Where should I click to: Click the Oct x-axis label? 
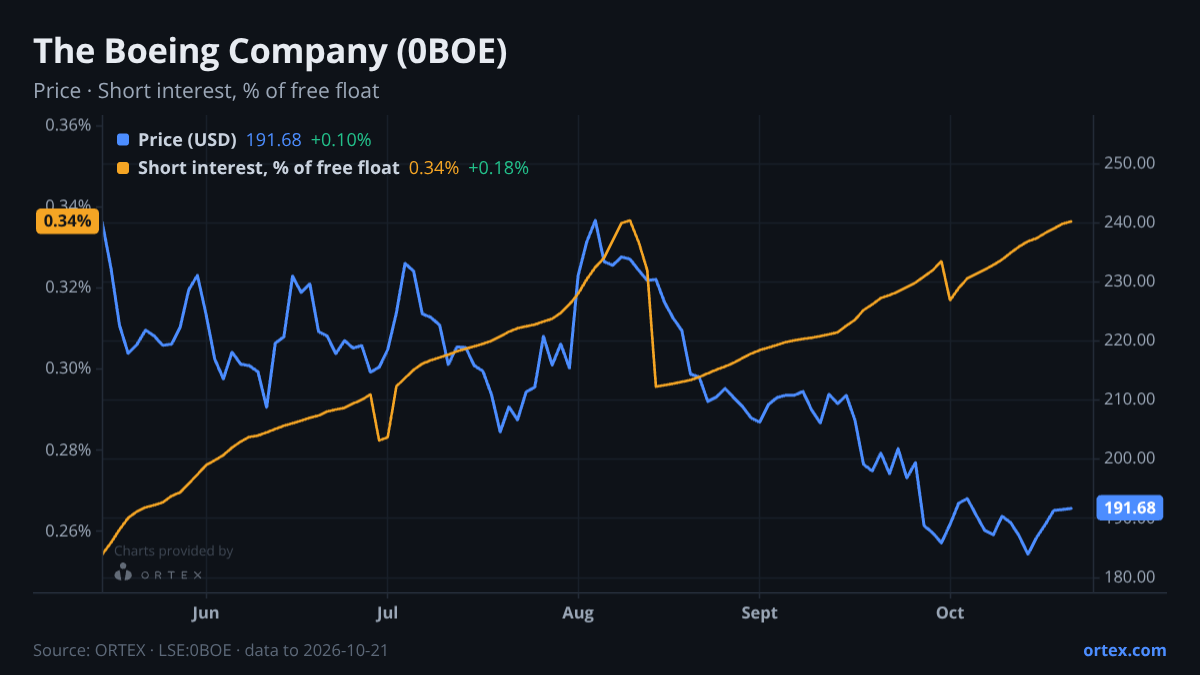click(950, 612)
